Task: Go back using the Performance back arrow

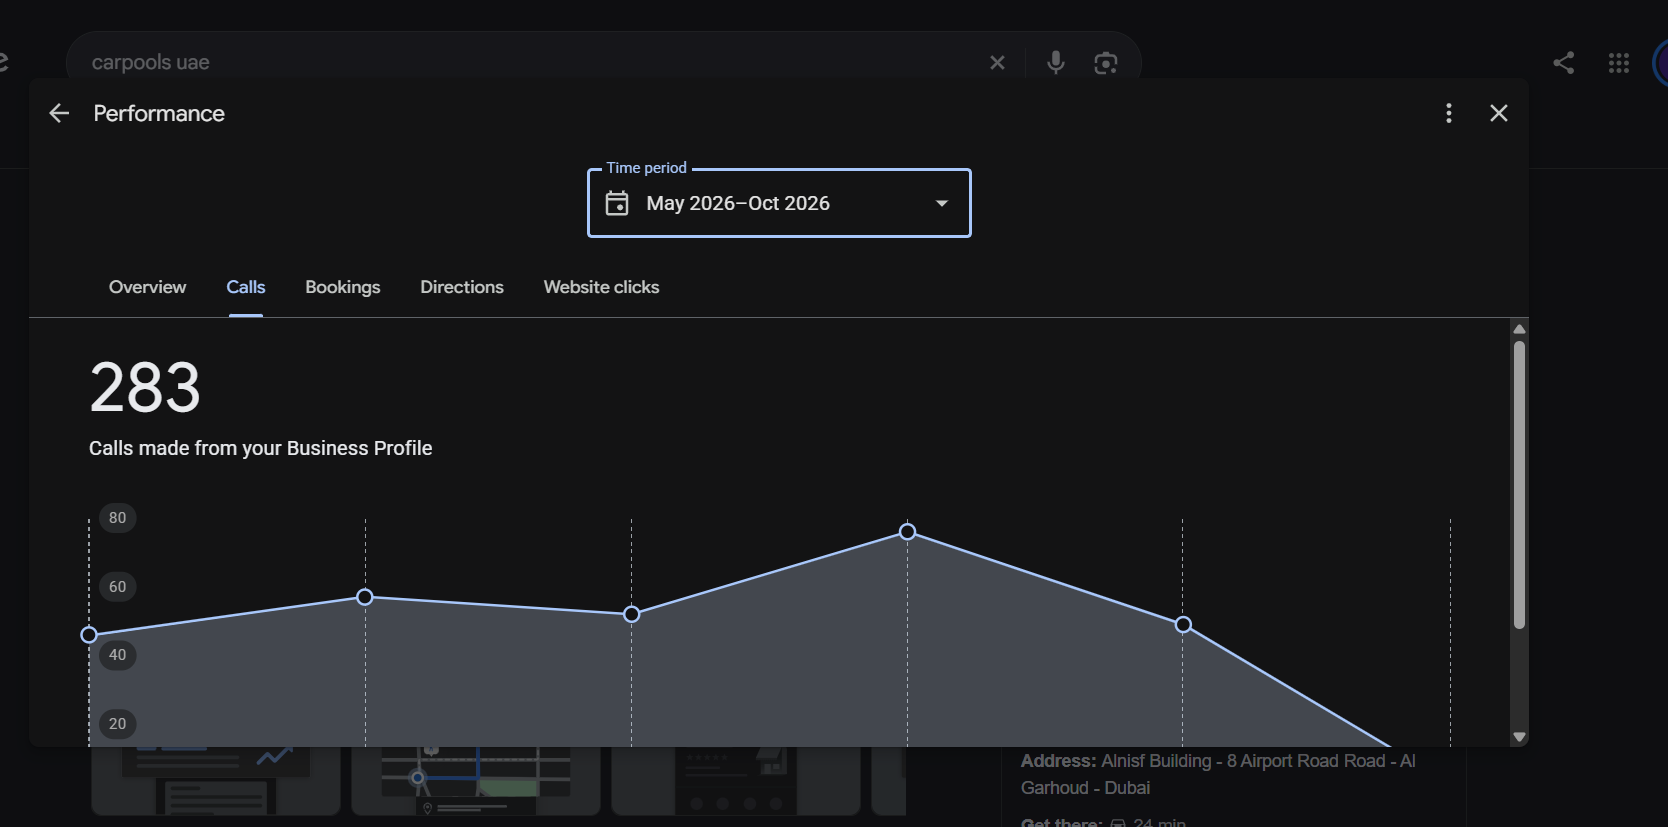Action: (x=59, y=113)
